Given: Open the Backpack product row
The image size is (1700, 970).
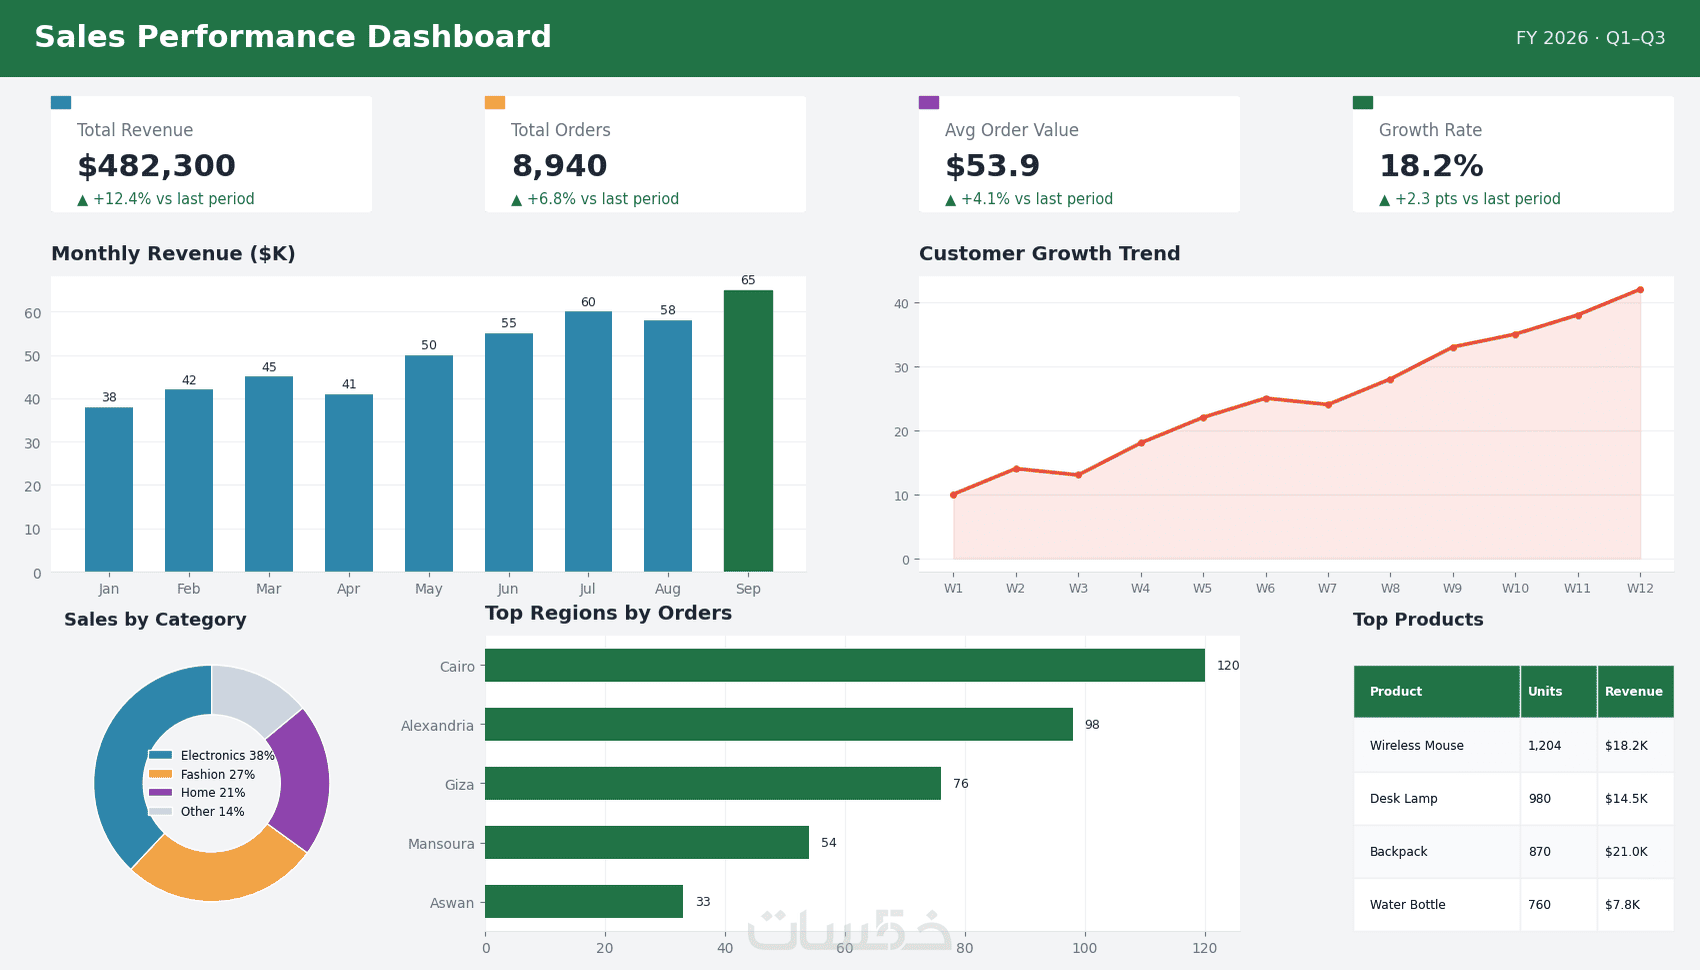Looking at the screenshot, I should [x=1514, y=851].
